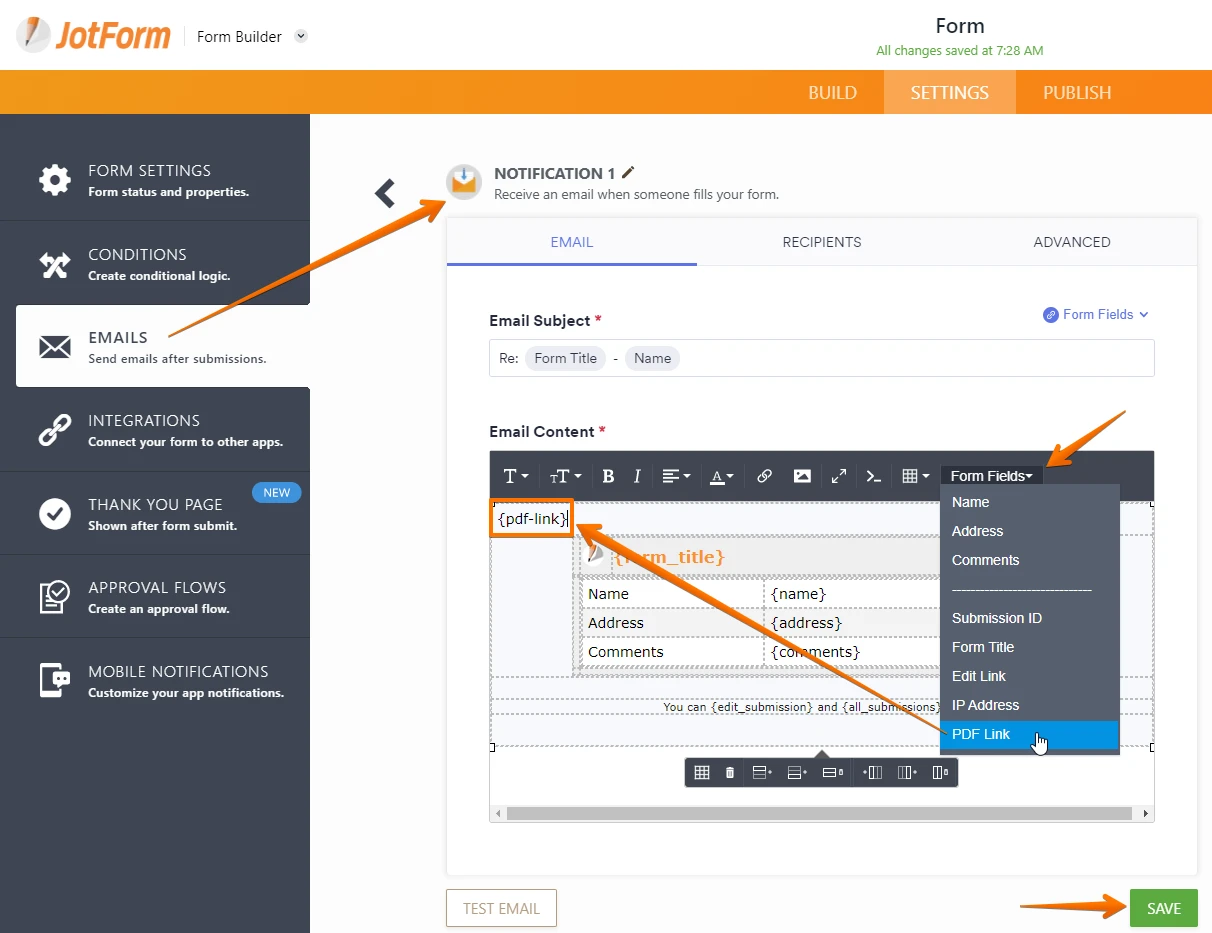
Task: Expand the font size dropdown
Action: 565,476
